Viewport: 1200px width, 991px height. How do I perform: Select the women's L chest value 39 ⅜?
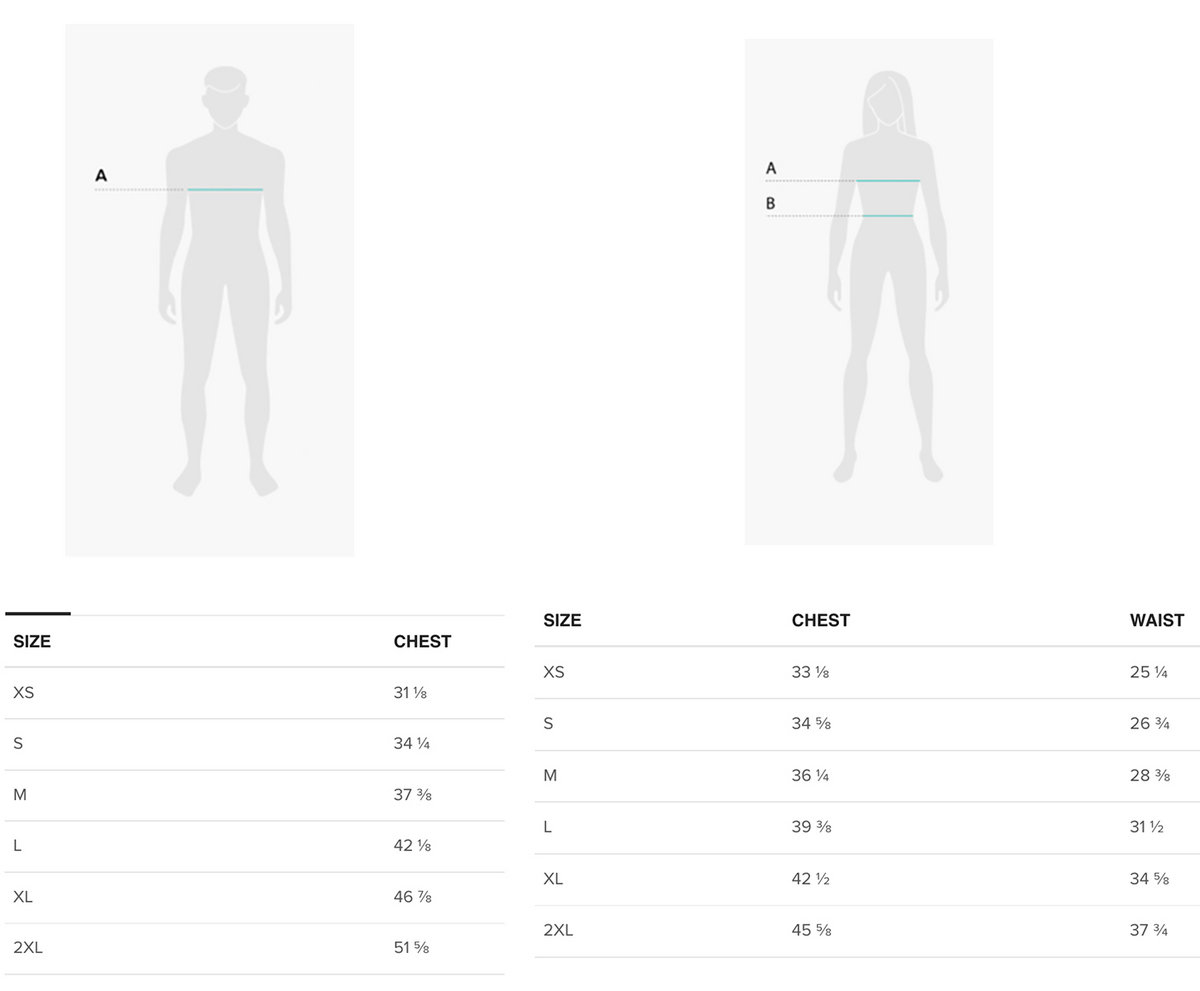(811, 827)
